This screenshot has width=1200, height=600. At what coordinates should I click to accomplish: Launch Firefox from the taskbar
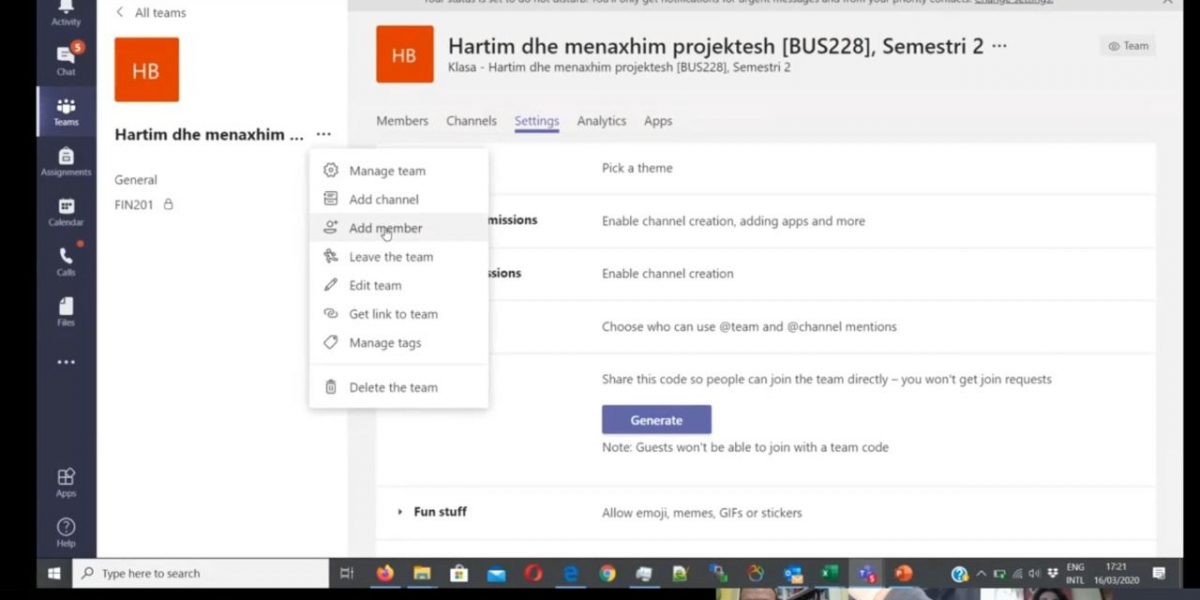(386, 573)
